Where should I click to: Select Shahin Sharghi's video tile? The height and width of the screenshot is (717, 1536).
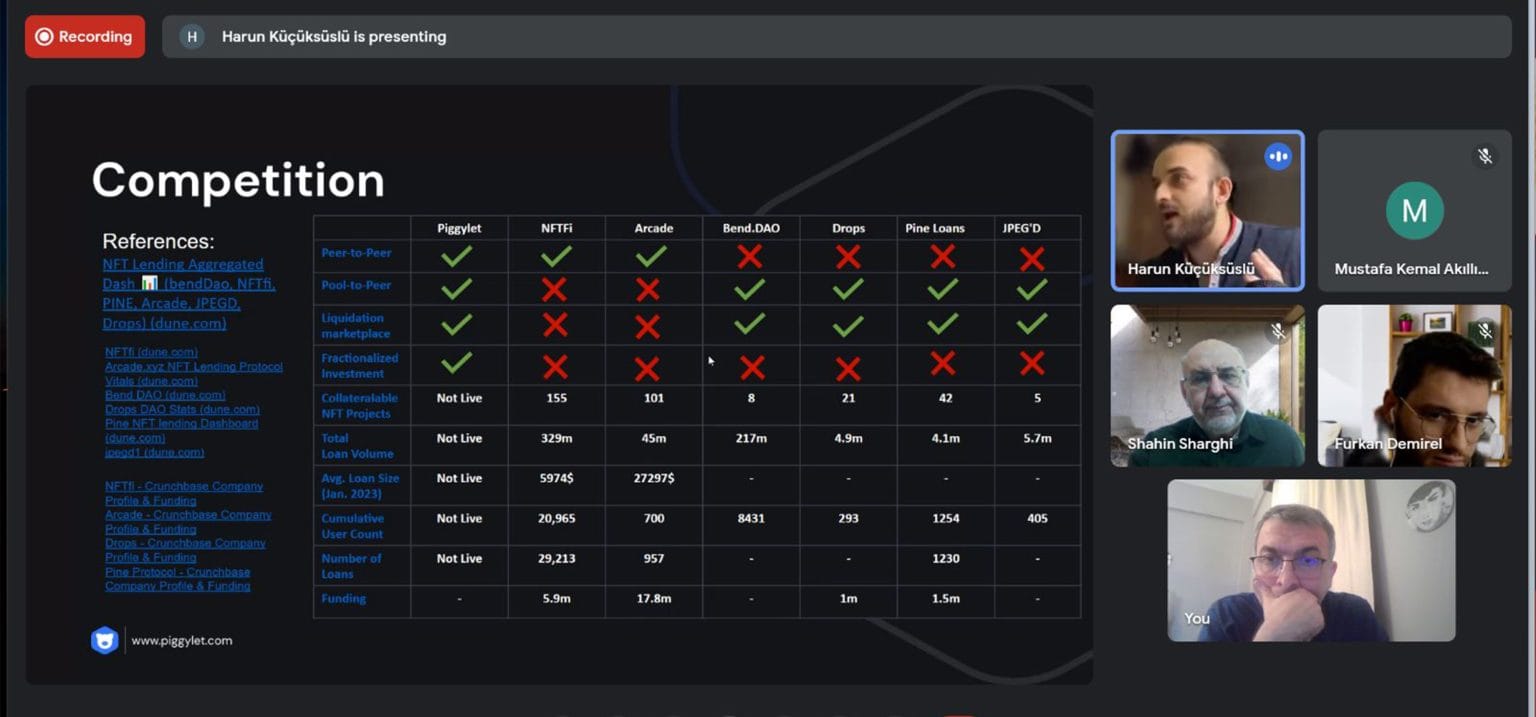1207,385
